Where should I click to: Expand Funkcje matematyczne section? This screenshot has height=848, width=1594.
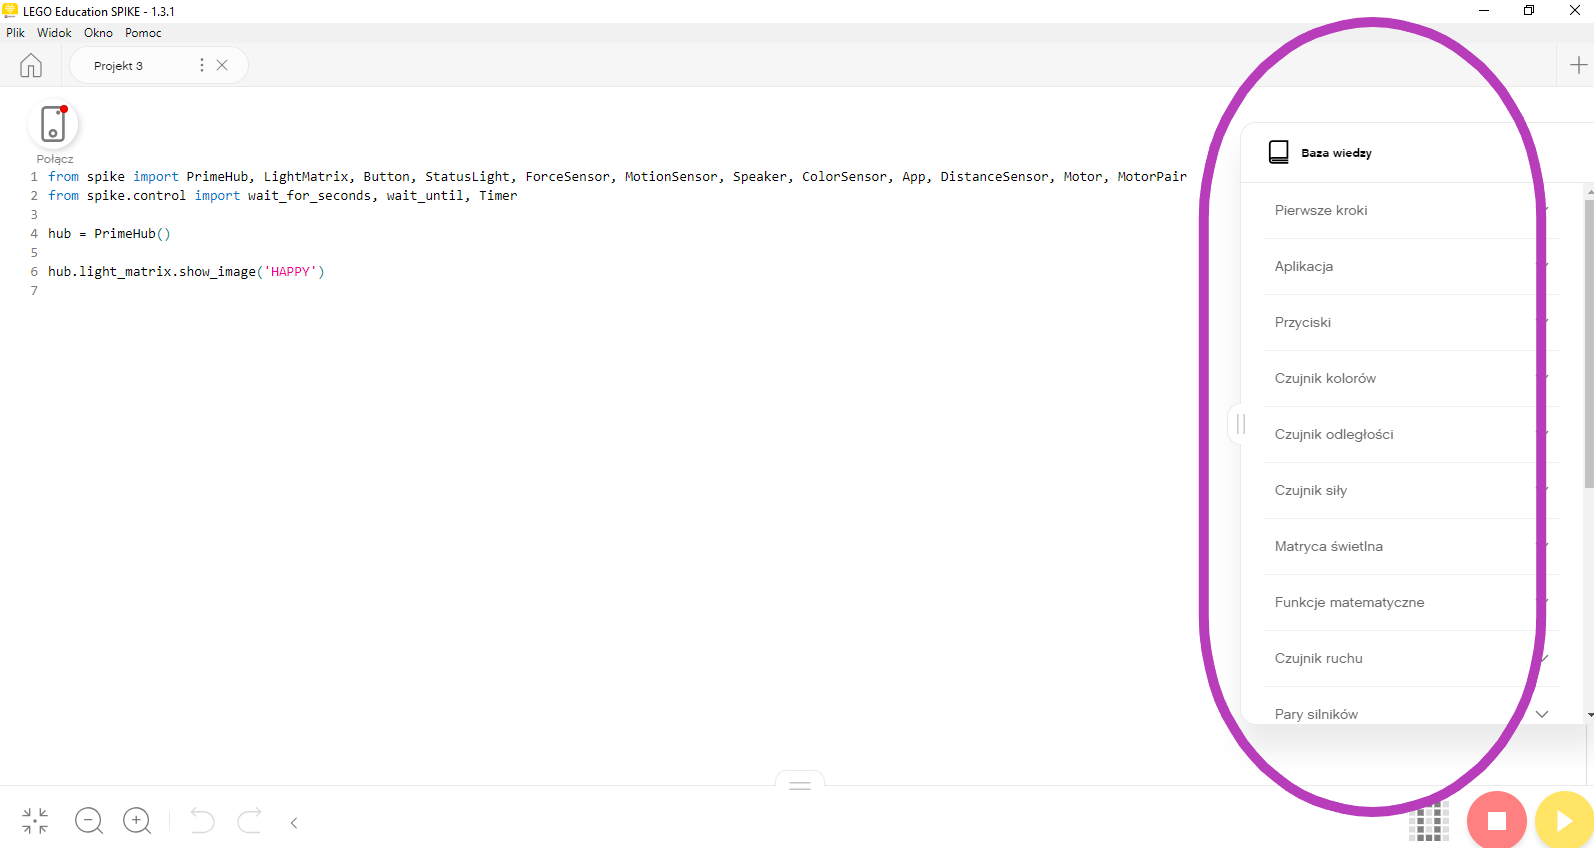[1410, 602]
